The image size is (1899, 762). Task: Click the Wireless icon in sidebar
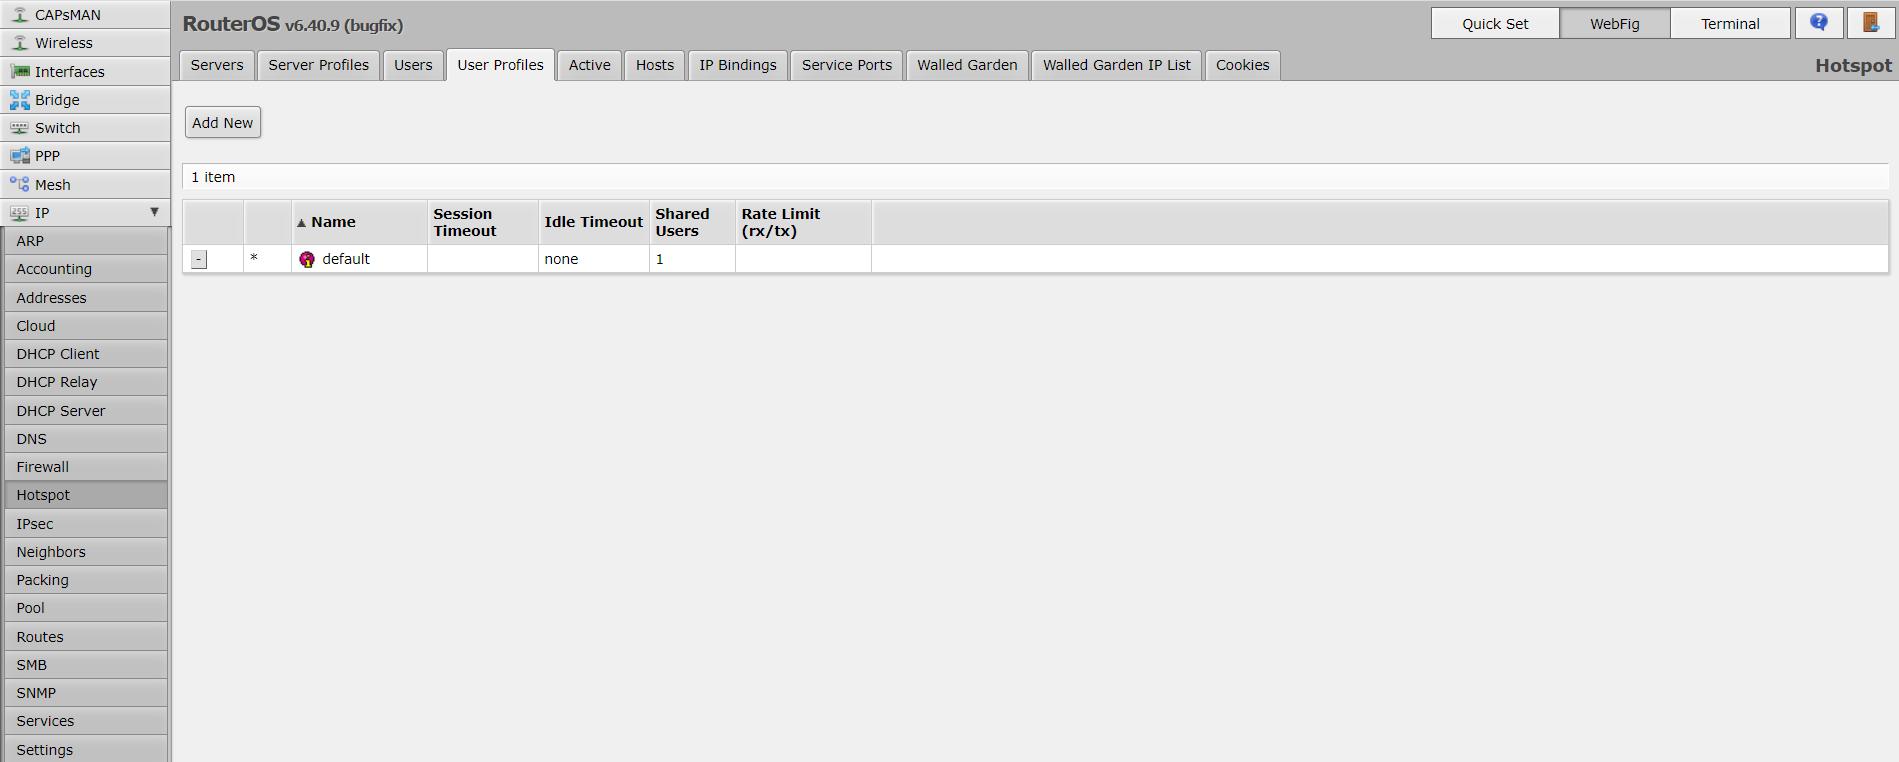click(x=20, y=43)
